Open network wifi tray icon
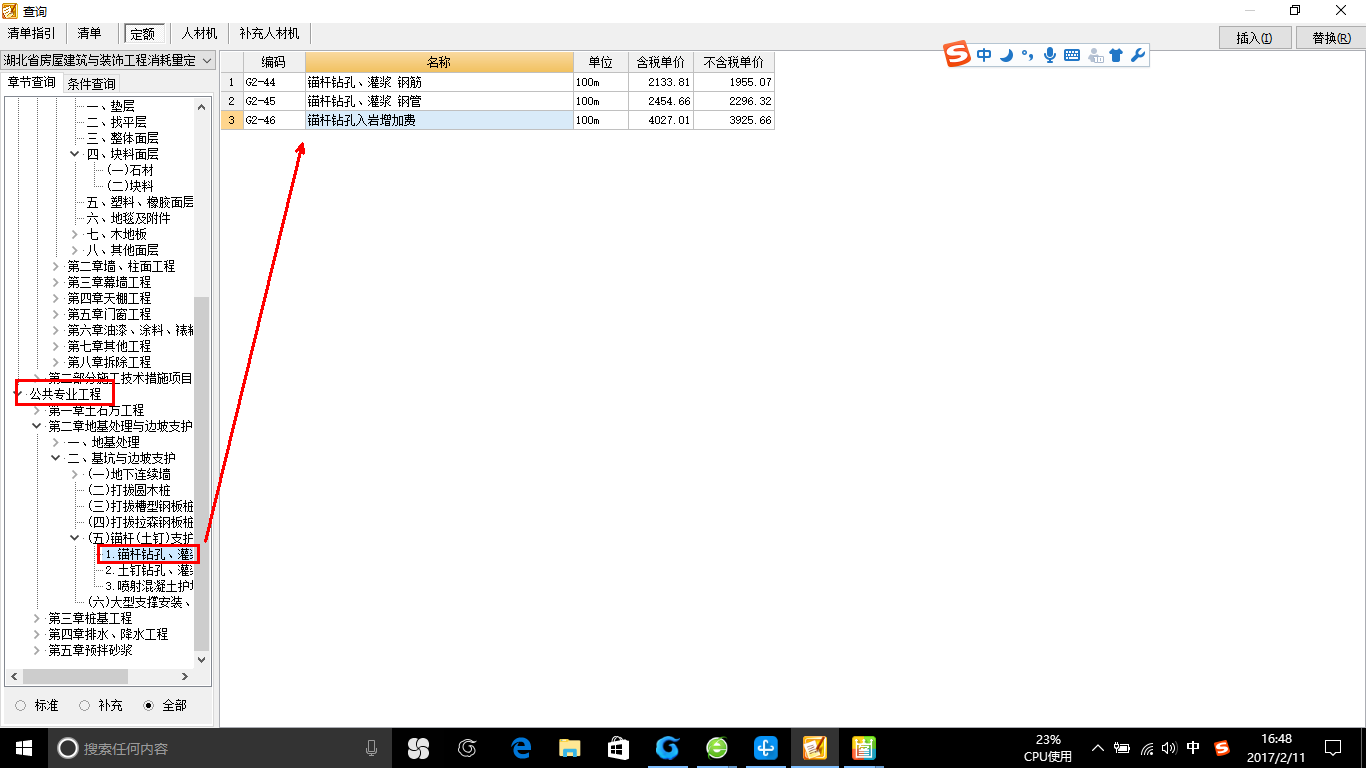Viewport: 1366px width, 768px height. pyautogui.click(x=1147, y=748)
